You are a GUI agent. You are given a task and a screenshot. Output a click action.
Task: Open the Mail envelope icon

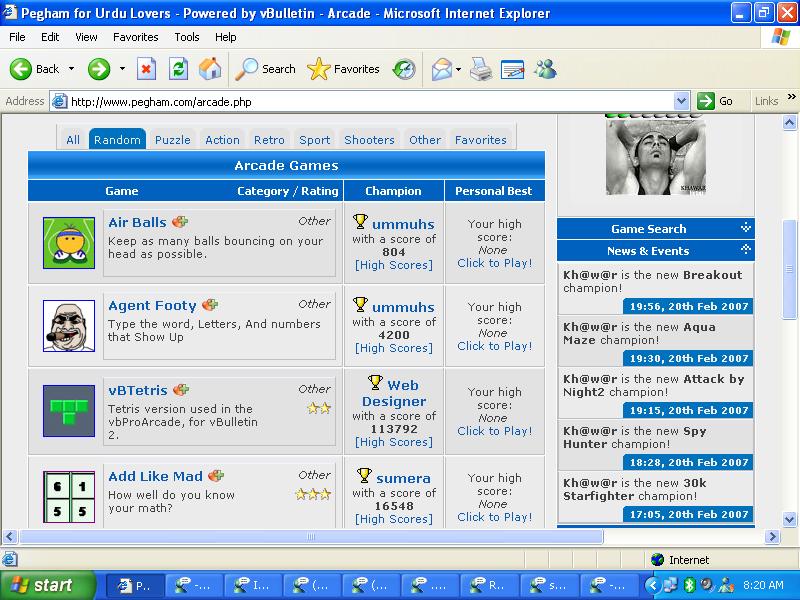click(x=441, y=69)
